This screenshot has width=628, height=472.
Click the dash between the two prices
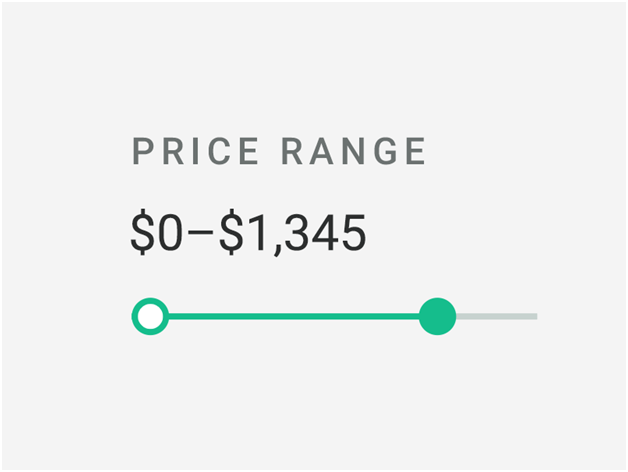pos(201,232)
